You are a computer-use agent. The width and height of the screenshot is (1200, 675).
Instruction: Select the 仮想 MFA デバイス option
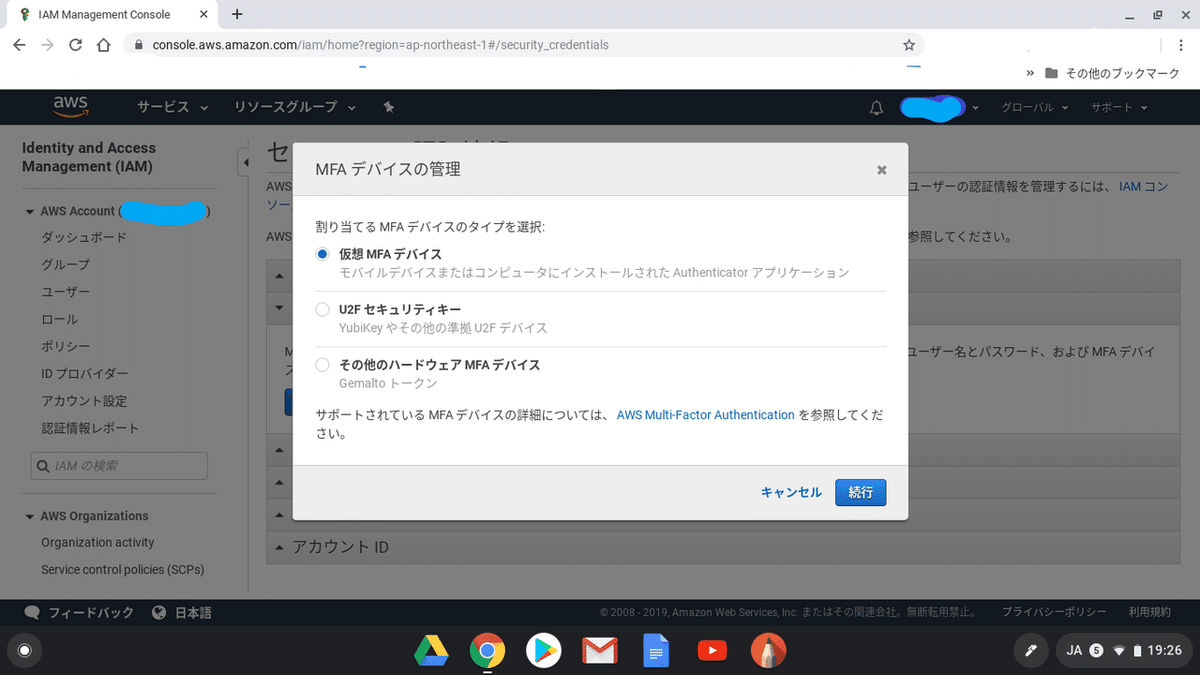click(322, 254)
